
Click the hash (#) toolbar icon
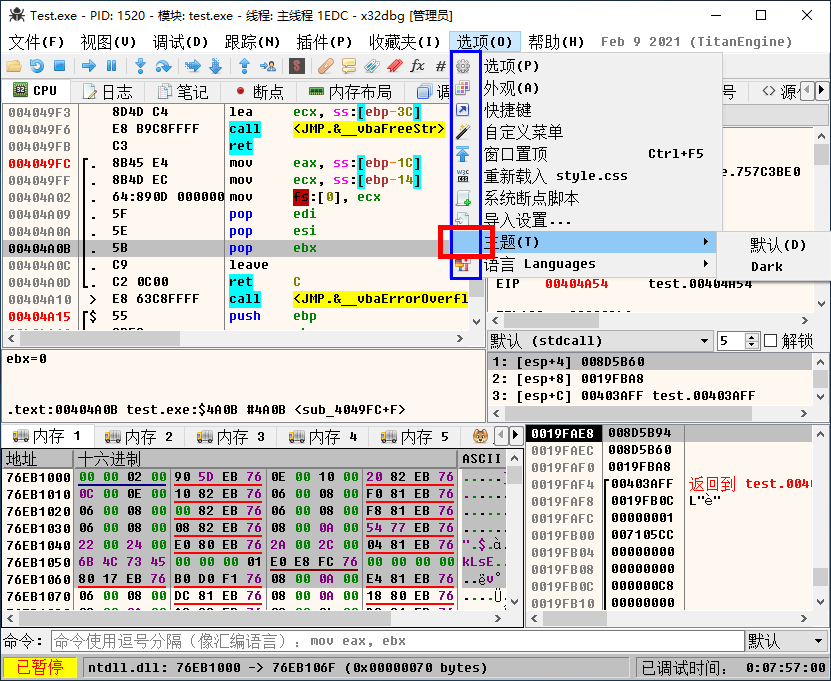click(440, 66)
